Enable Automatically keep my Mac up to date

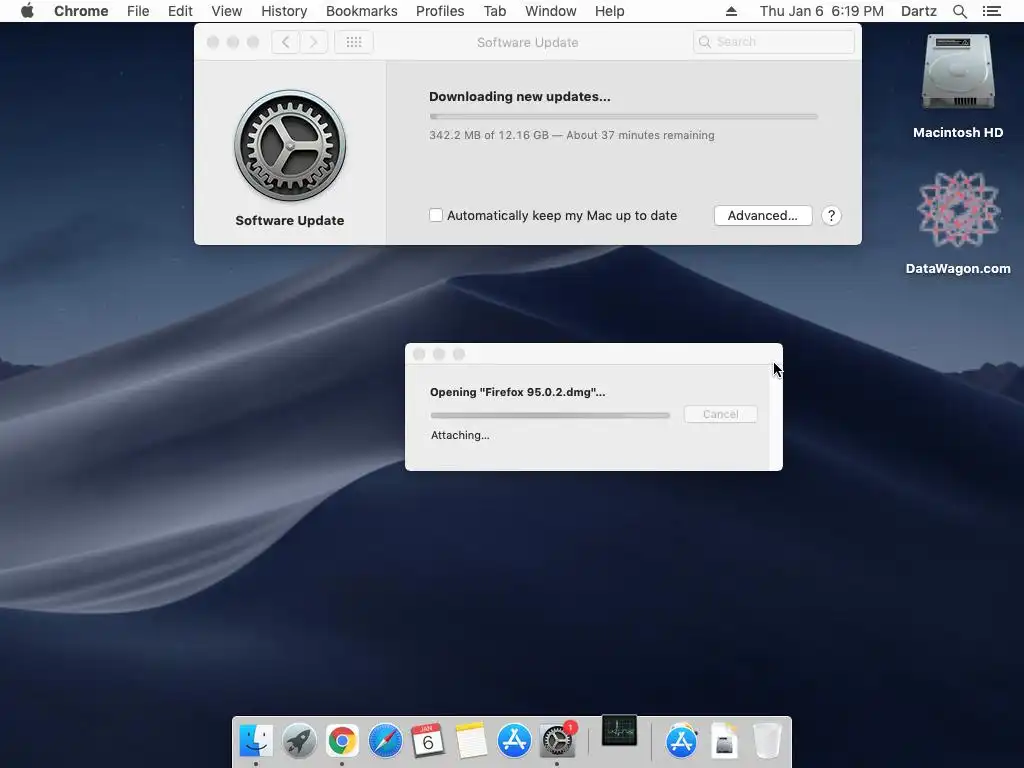[x=436, y=215]
